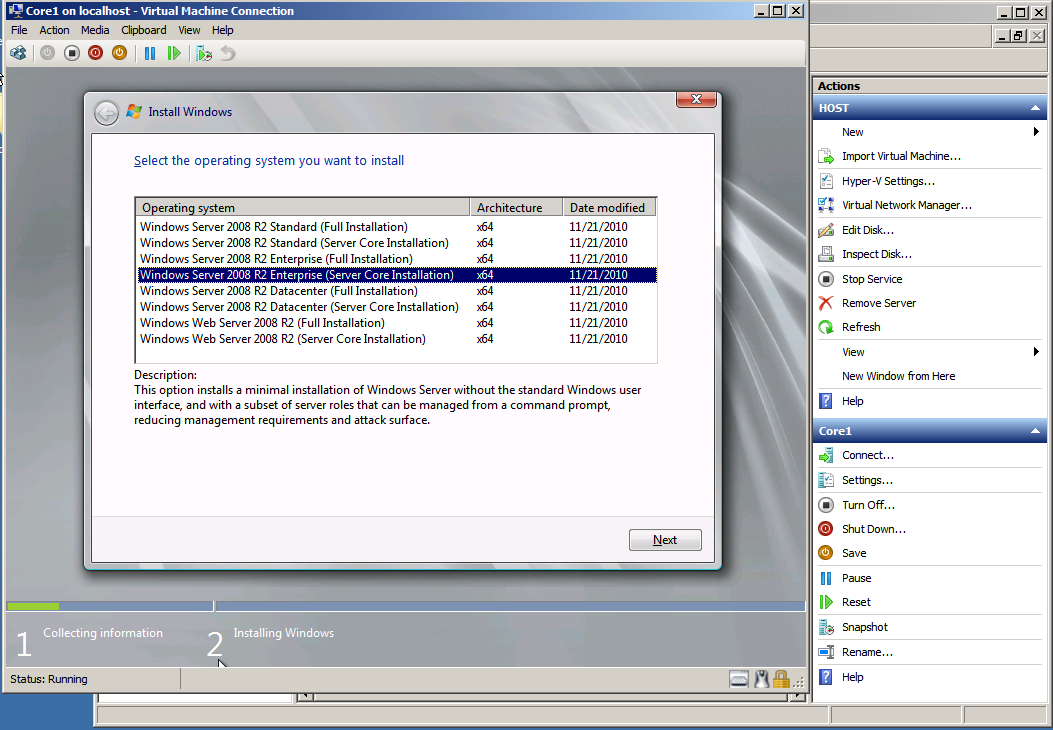Click New Window from Here

point(899,376)
